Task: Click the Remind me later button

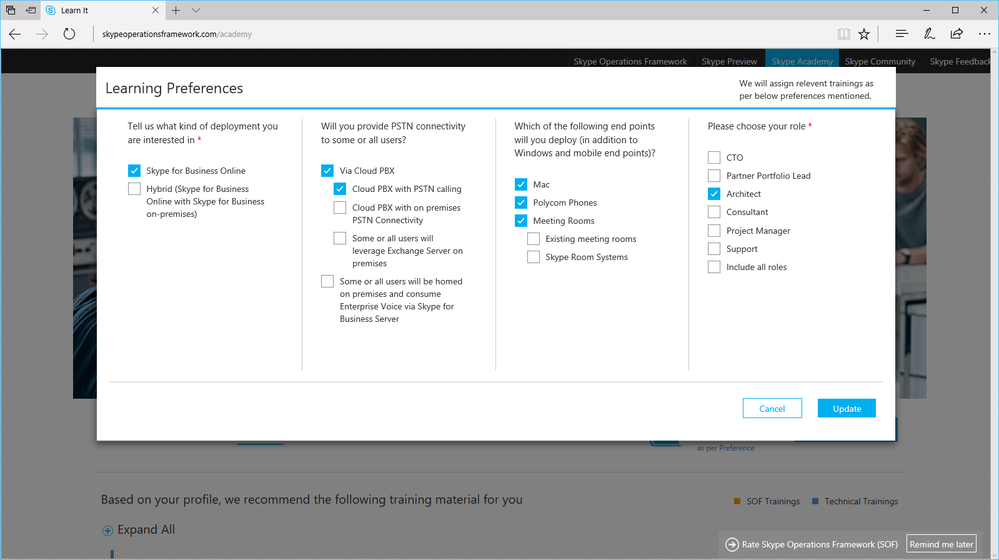Action: point(941,544)
